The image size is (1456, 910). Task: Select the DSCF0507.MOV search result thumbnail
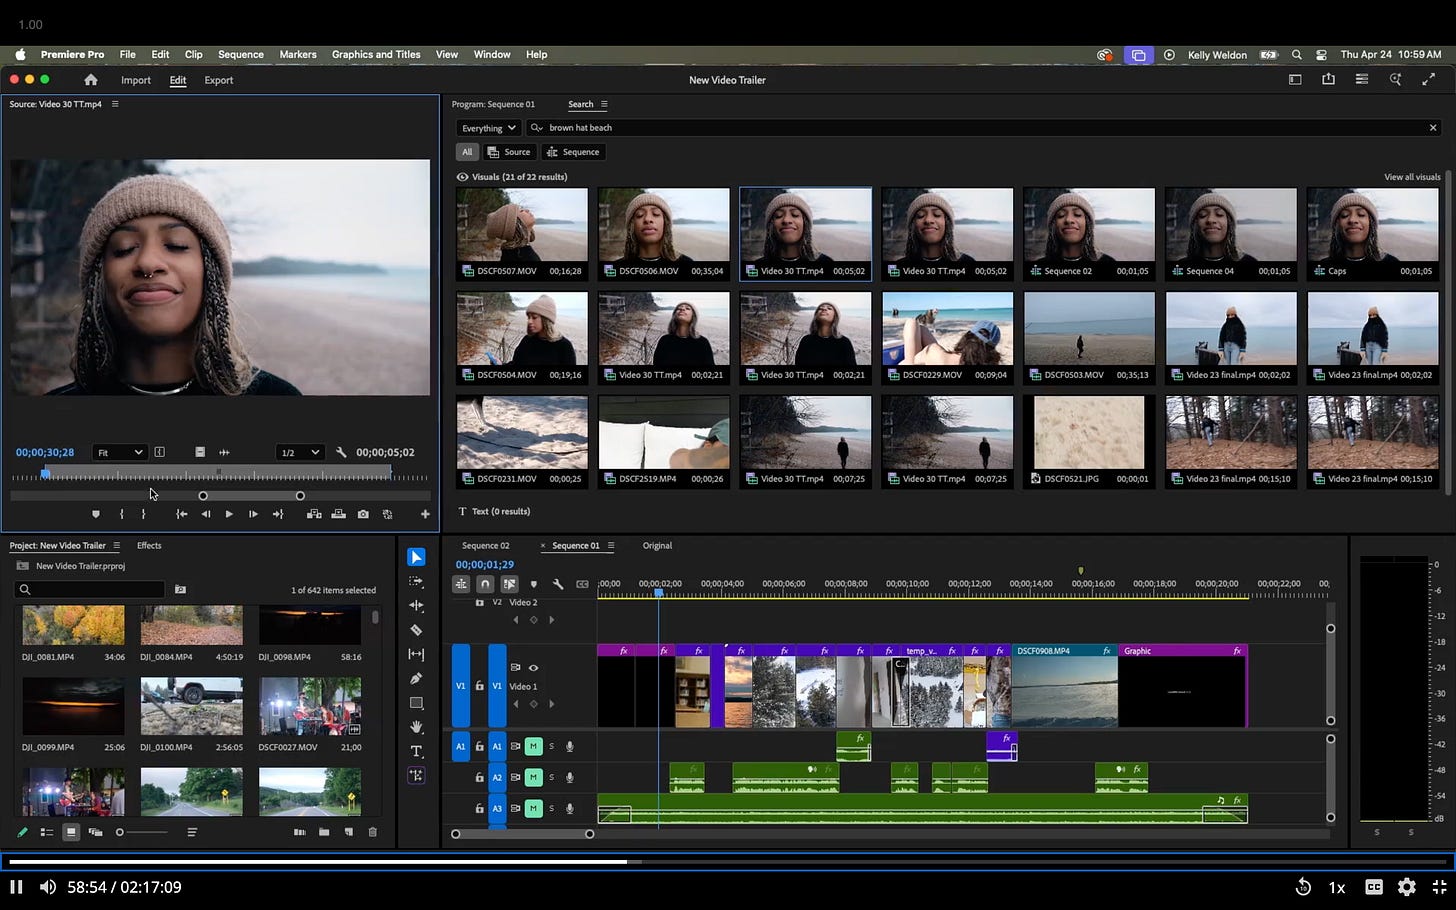(522, 225)
